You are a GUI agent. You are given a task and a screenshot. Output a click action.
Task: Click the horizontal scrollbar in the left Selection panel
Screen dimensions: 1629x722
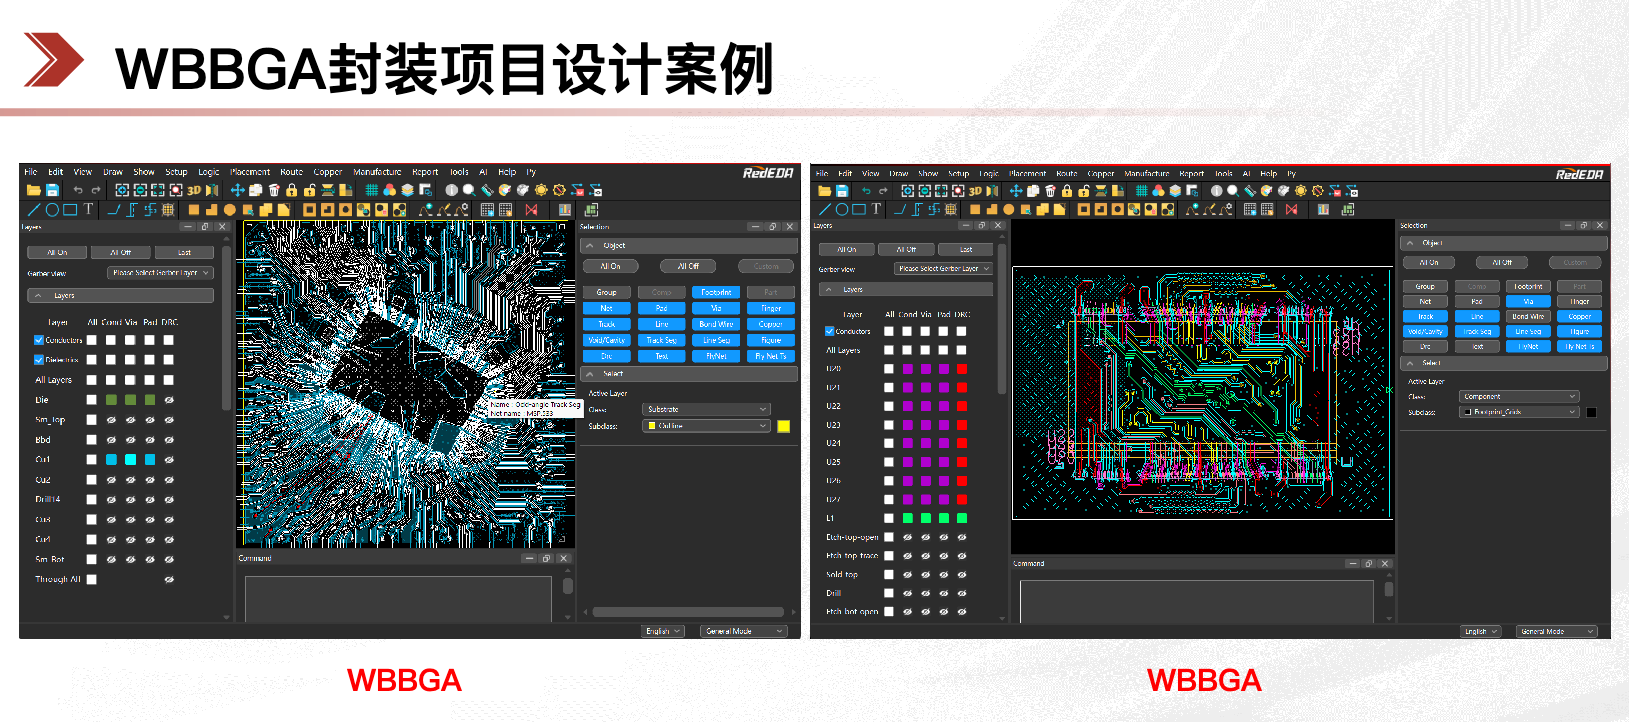(690, 612)
